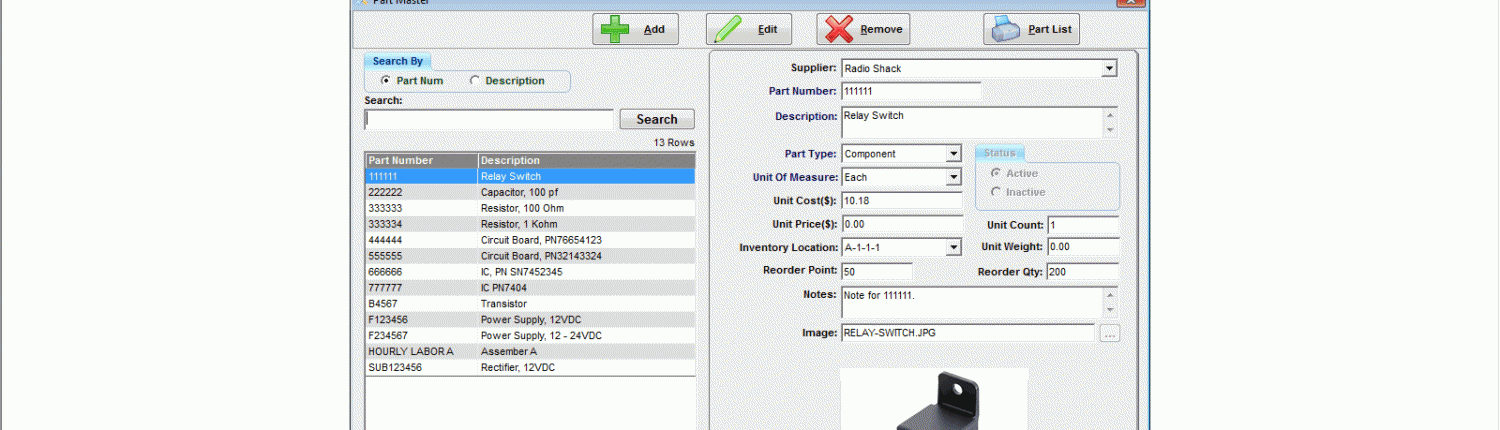Select the Transistor B4567 row
Viewport: 1500px width, 430px height.
530,304
